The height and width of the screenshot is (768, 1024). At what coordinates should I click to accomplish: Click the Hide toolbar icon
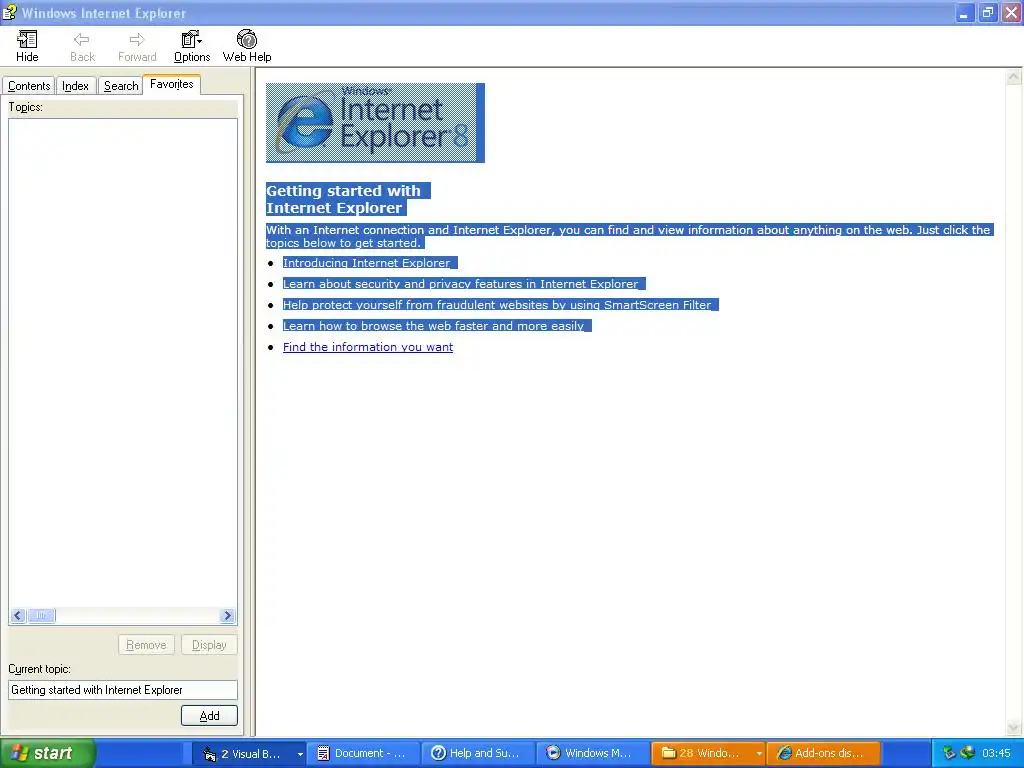tap(27, 46)
